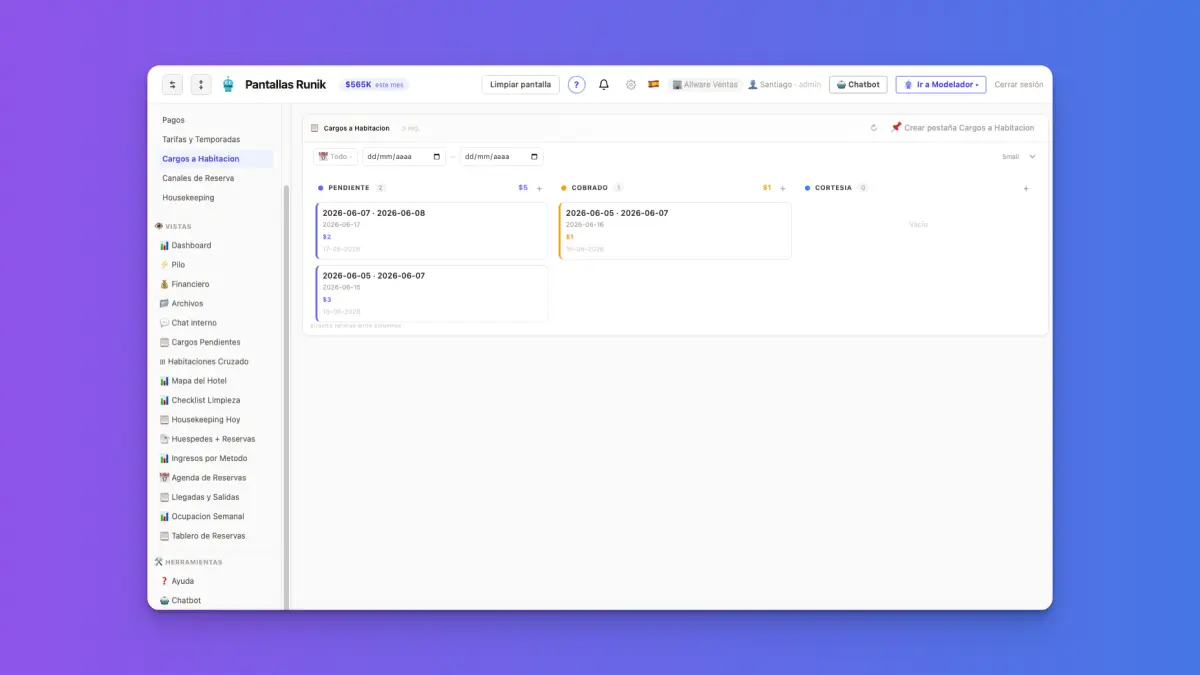Open the Chatbot button in header
The width and height of the screenshot is (1200, 675).
point(858,85)
